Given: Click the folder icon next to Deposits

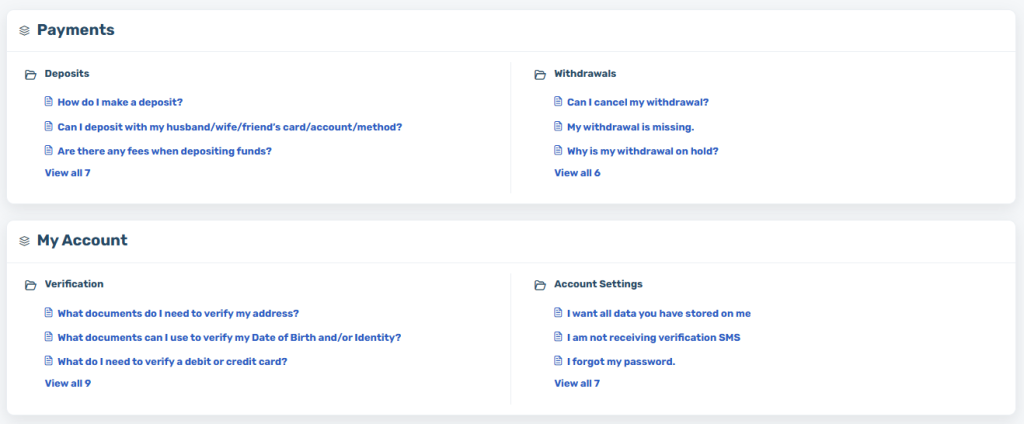Looking at the screenshot, I should [30, 74].
